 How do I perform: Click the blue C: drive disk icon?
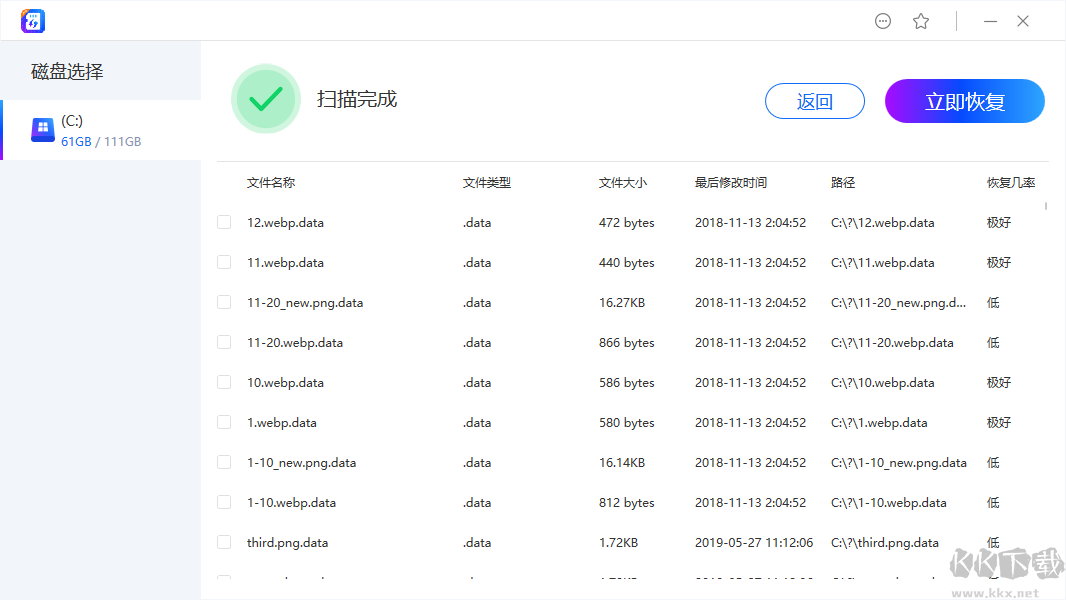point(42,130)
